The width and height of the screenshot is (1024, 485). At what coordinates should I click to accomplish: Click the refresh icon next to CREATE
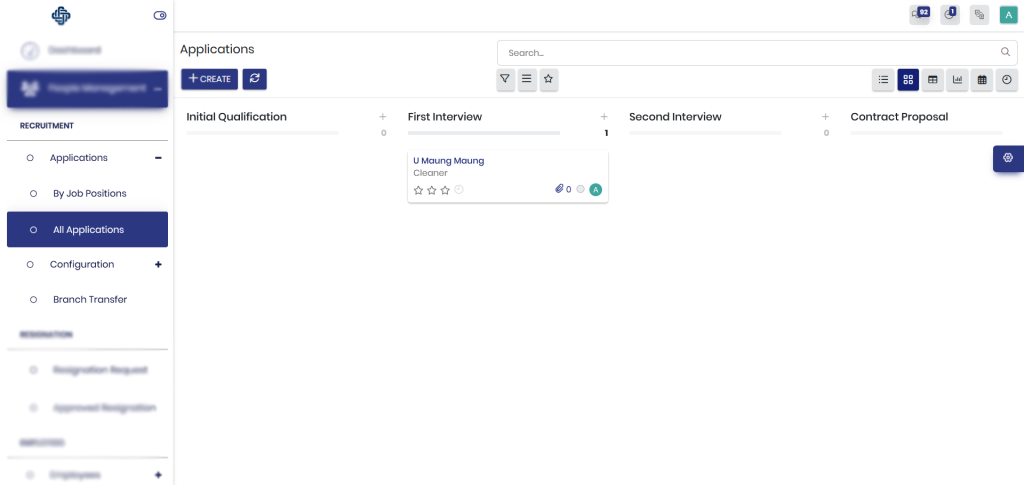(x=255, y=79)
